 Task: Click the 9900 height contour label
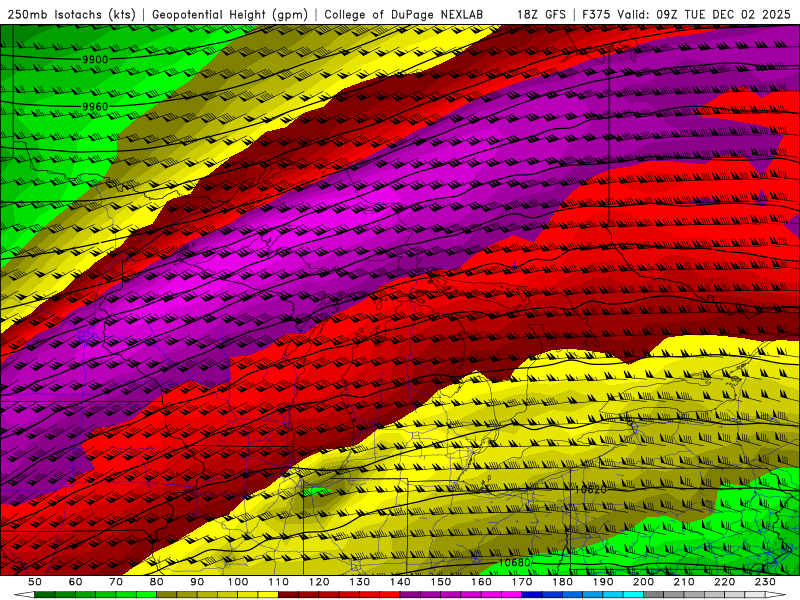click(x=95, y=60)
